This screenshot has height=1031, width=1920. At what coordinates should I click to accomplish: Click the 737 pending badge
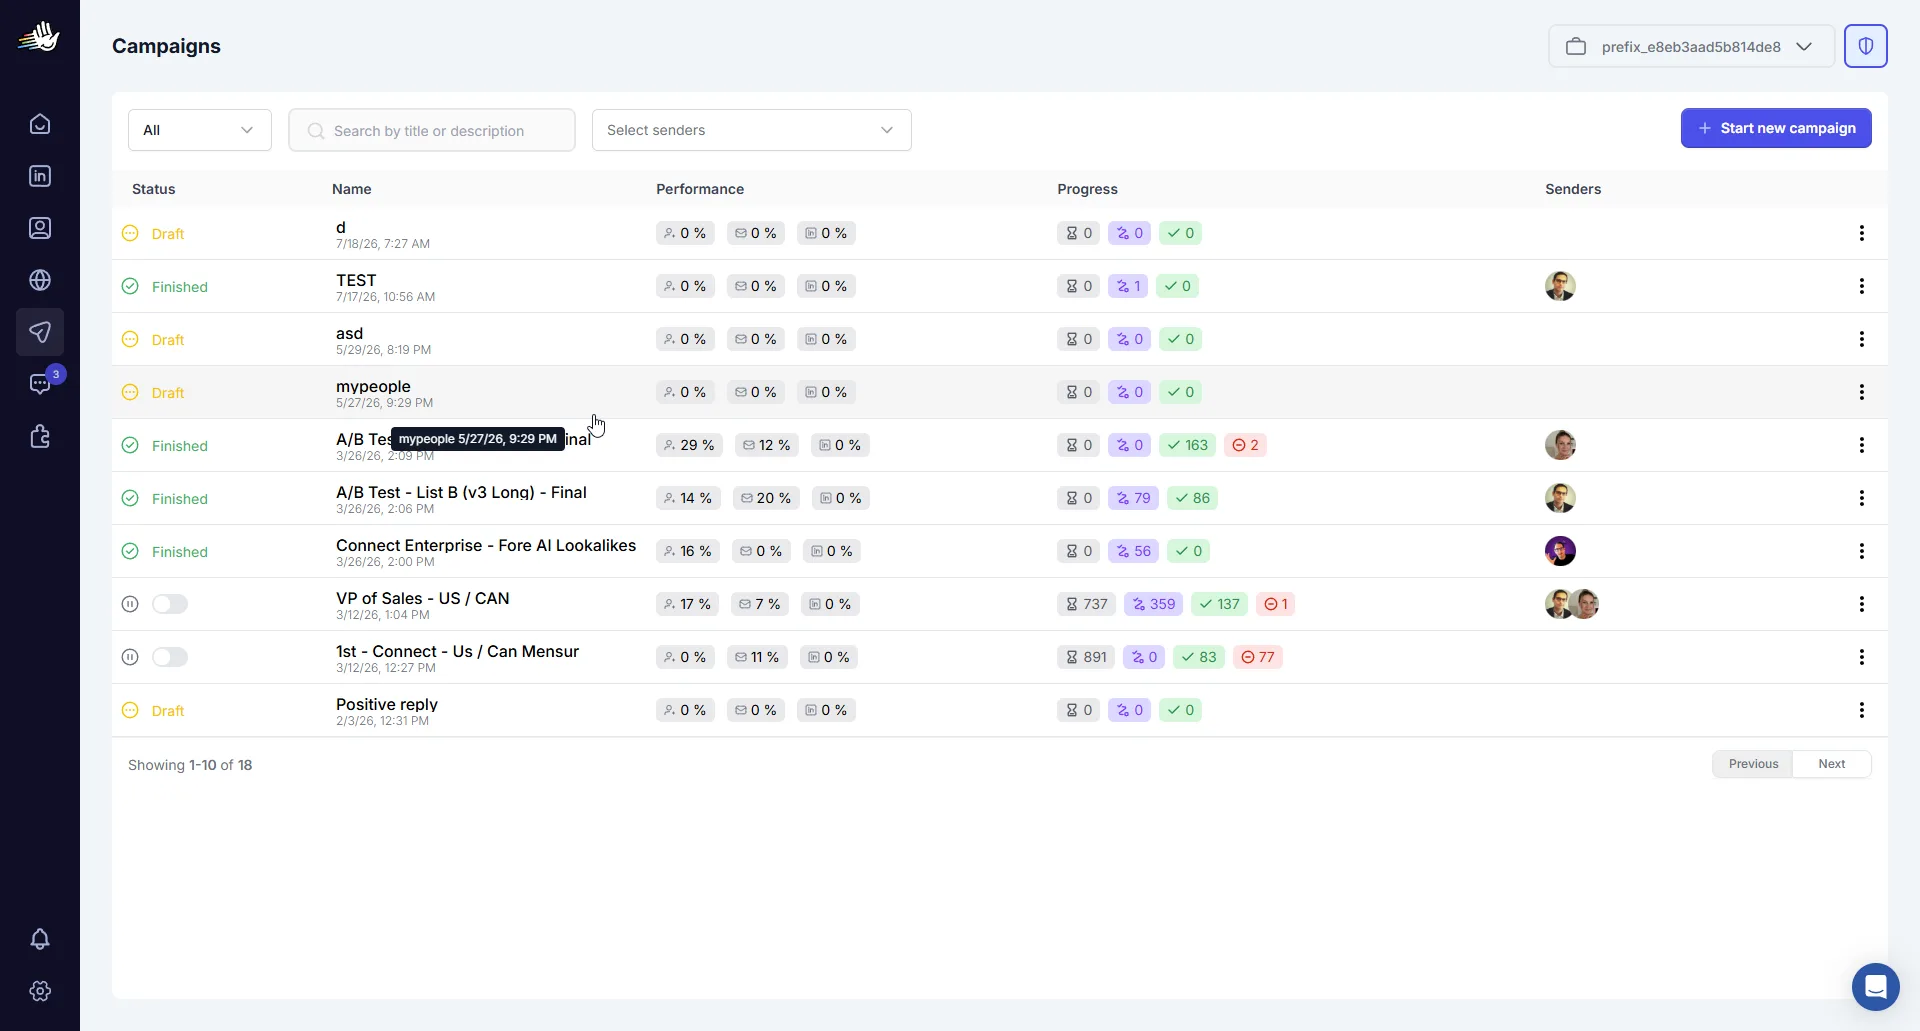pyautogui.click(x=1086, y=604)
